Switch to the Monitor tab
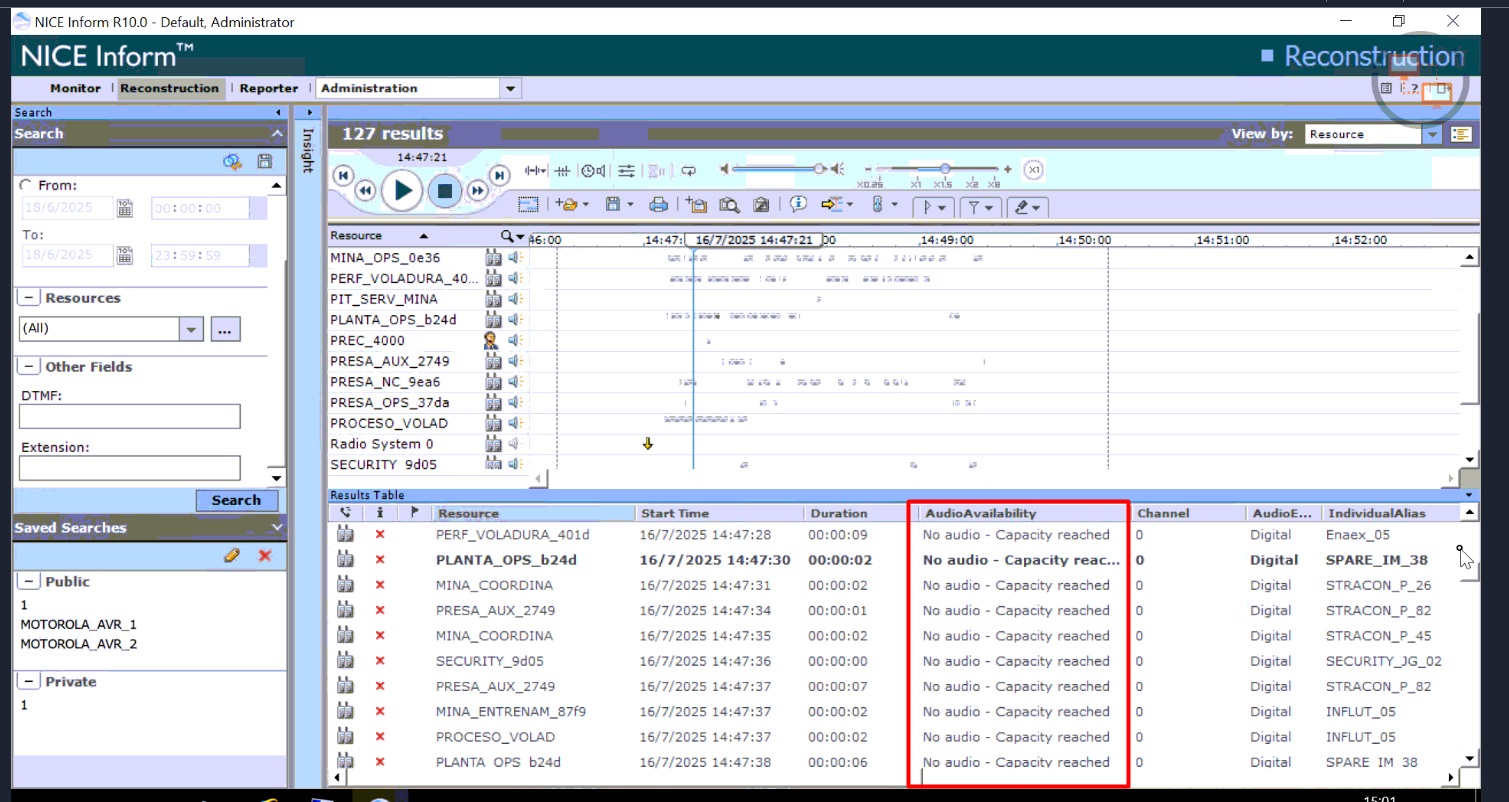This screenshot has width=1509, height=802. coord(76,88)
